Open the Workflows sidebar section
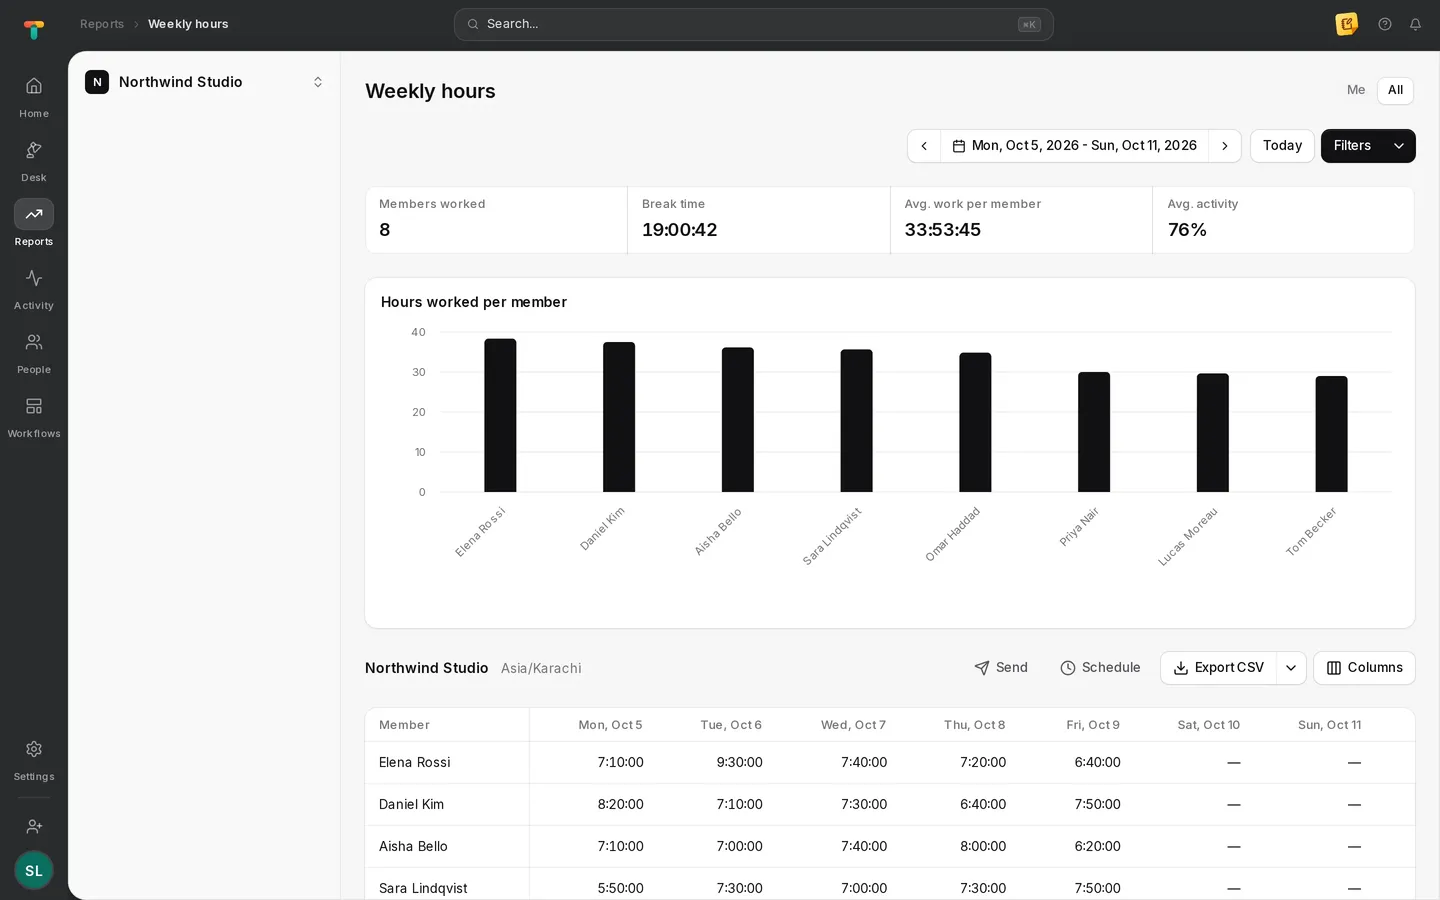This screenshot has width=1440, height=900. [34, 417]
